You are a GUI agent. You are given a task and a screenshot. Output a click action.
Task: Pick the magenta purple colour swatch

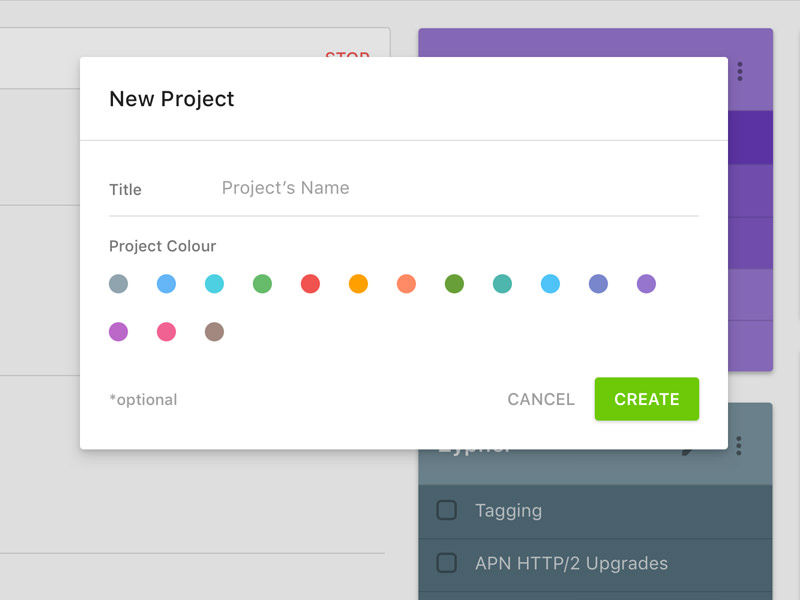[x=119, y=332]
